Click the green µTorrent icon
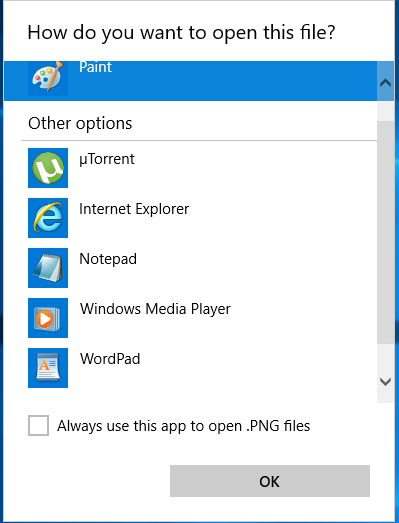This screenshot has width=399, height=523. 48,168
